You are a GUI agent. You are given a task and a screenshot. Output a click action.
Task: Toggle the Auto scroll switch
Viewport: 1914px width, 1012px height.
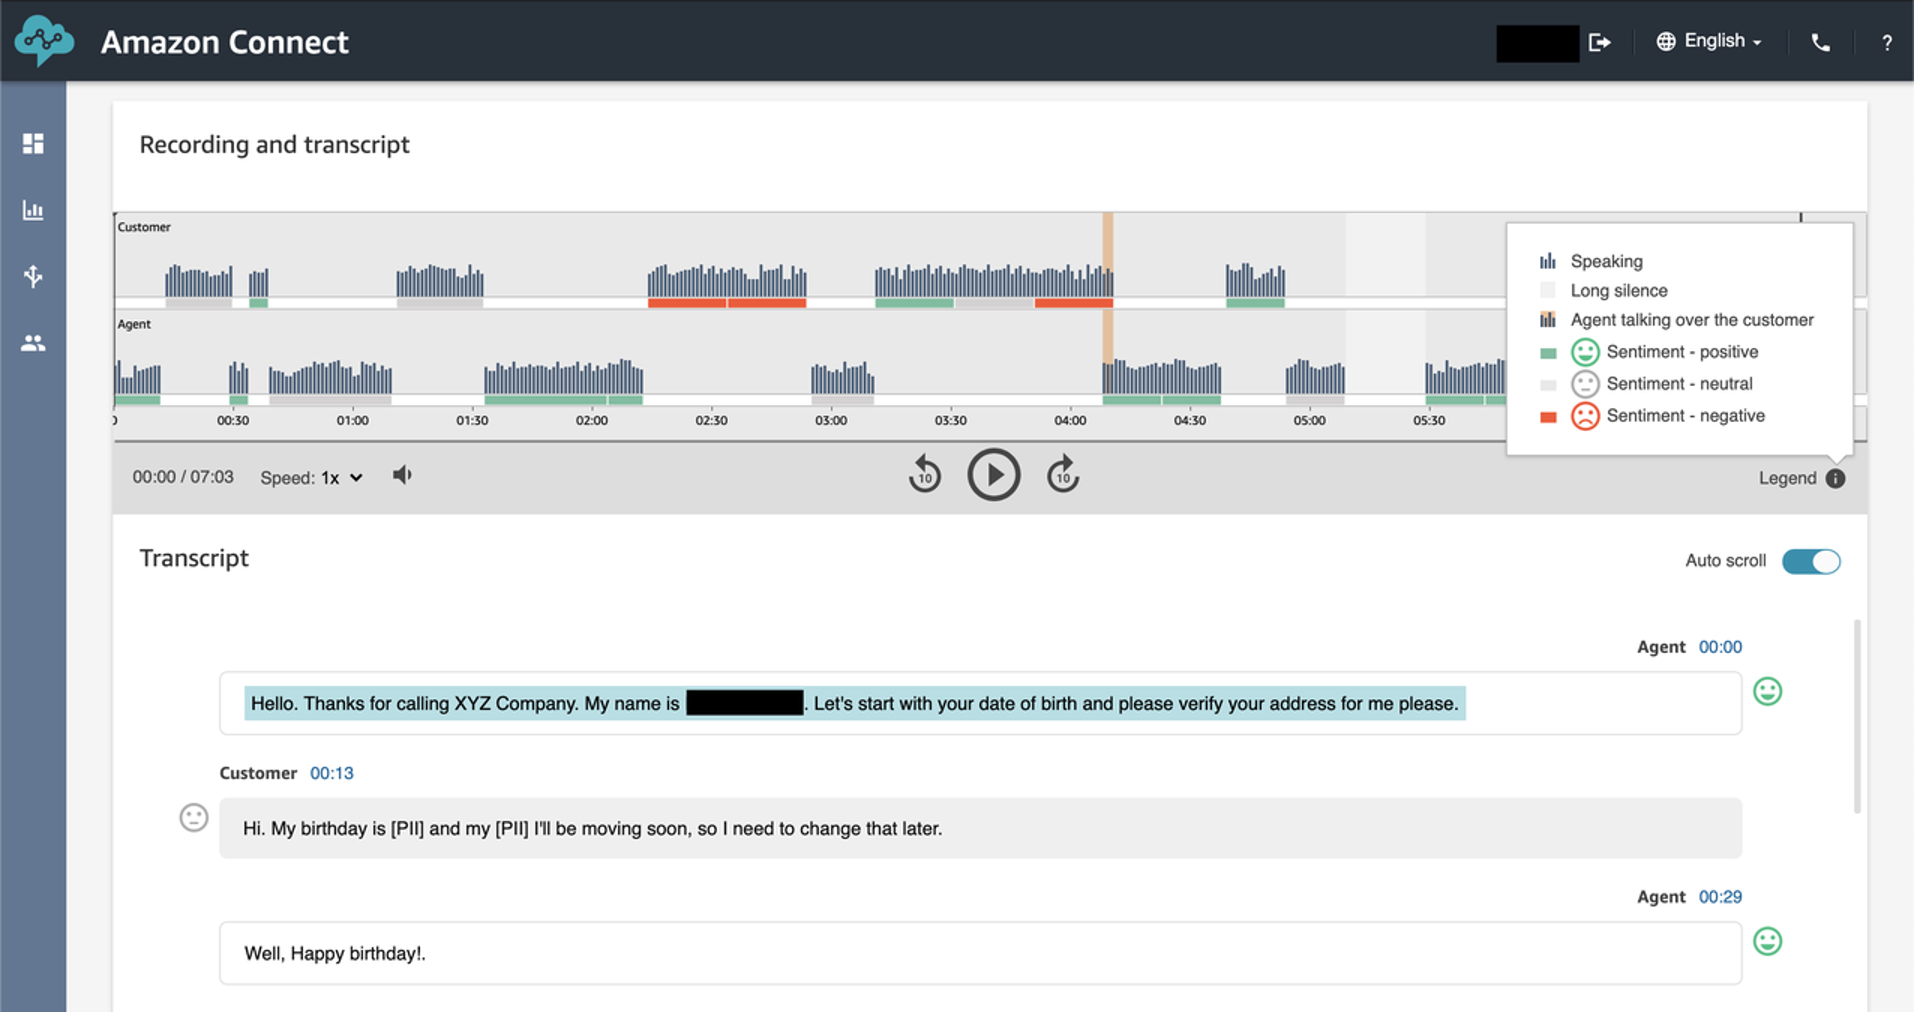click(x=1811, y=561)
